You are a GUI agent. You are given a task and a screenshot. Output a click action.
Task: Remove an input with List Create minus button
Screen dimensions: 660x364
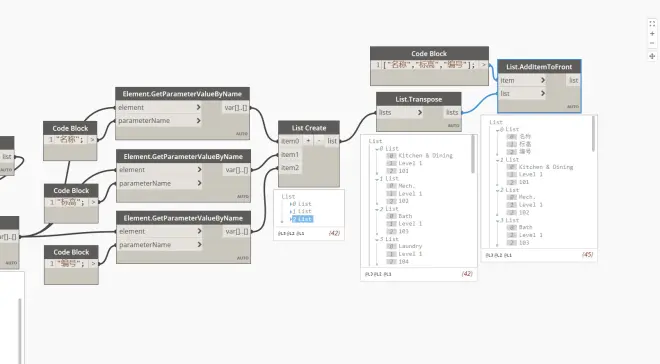(319, 141)
